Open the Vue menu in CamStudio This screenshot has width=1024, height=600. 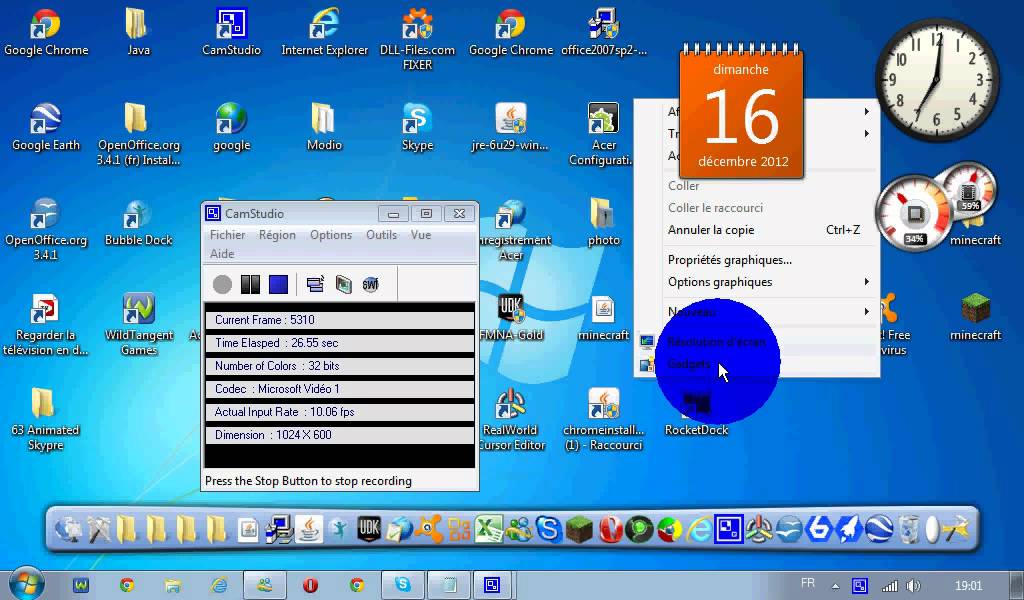pyautogui.click(x=421, y=235)
